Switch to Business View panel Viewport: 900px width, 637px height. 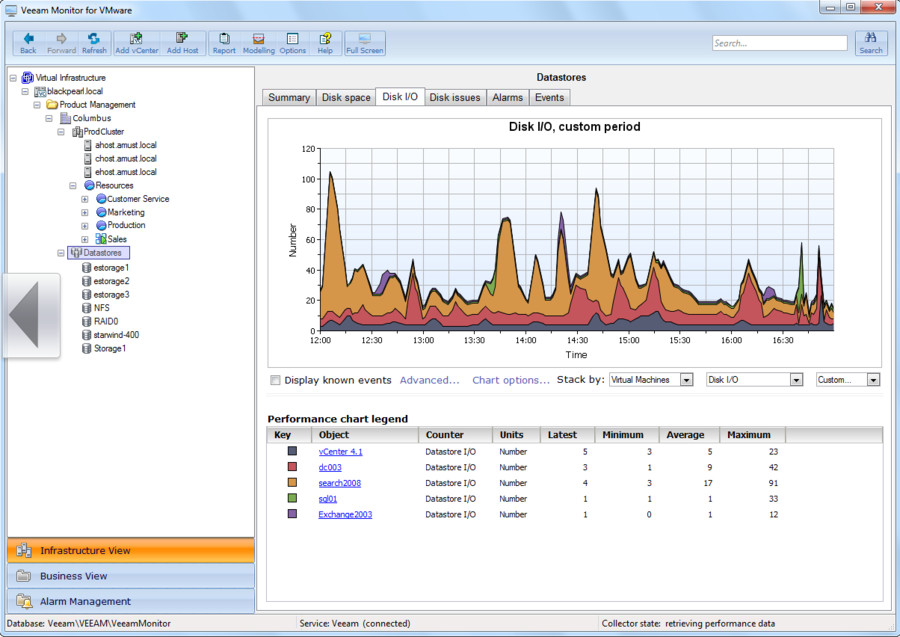131,576
